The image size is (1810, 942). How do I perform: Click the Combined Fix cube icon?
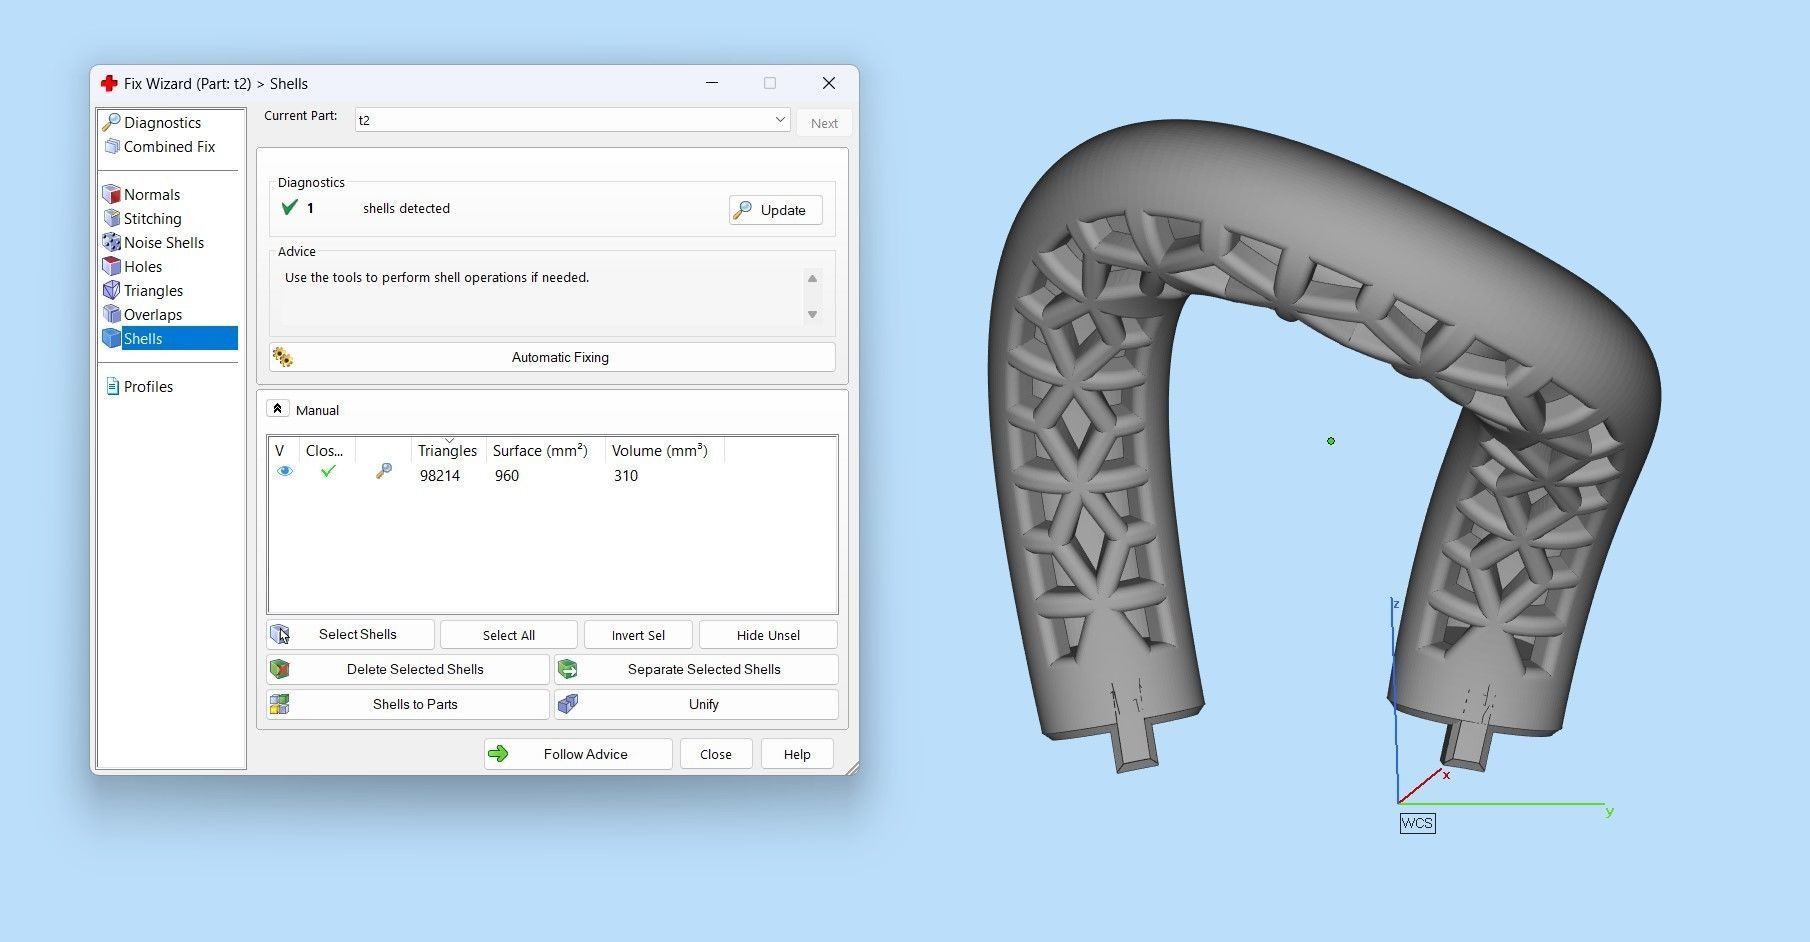tap(112, 146)
